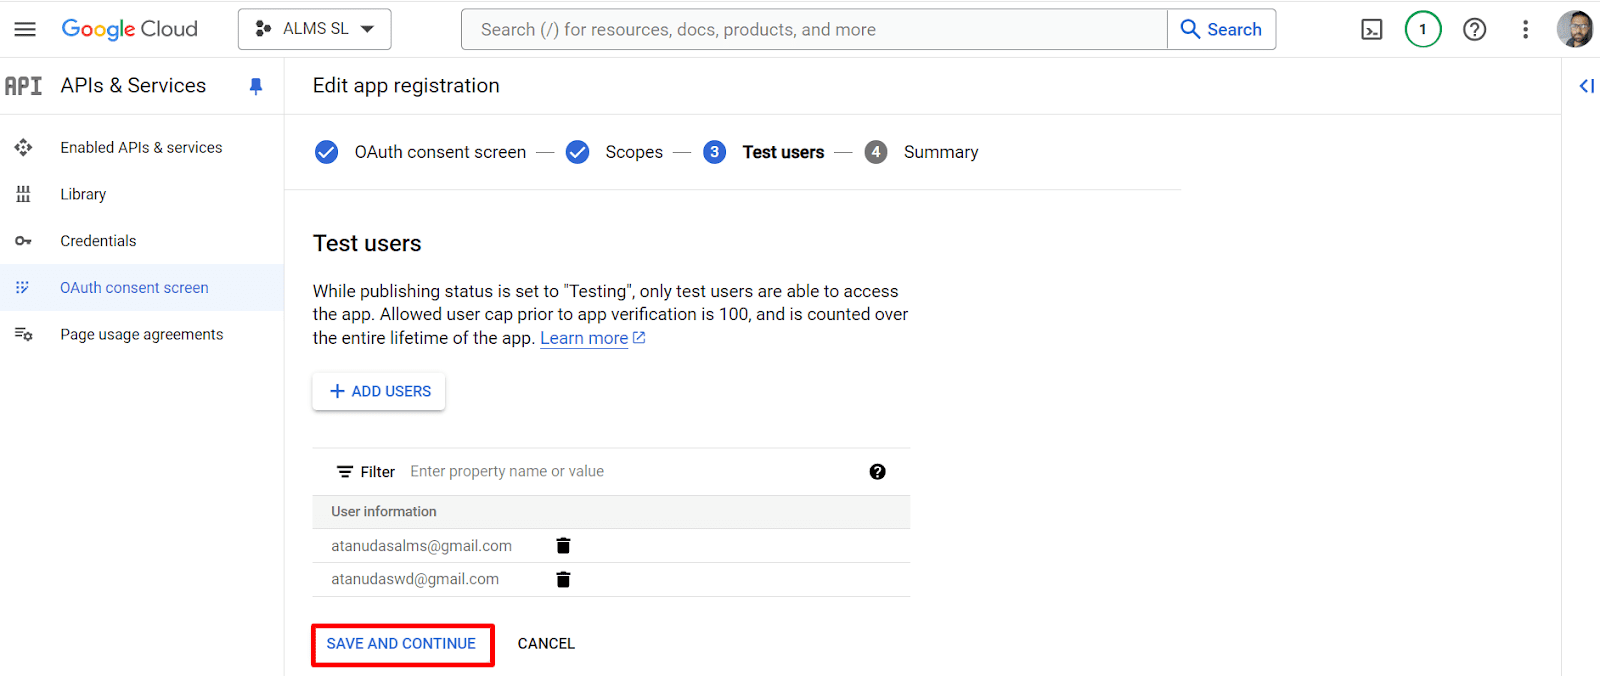Unpin APIs & Services with pin icon
This screenshot has width=1600, height=676.
coord(256,86)
